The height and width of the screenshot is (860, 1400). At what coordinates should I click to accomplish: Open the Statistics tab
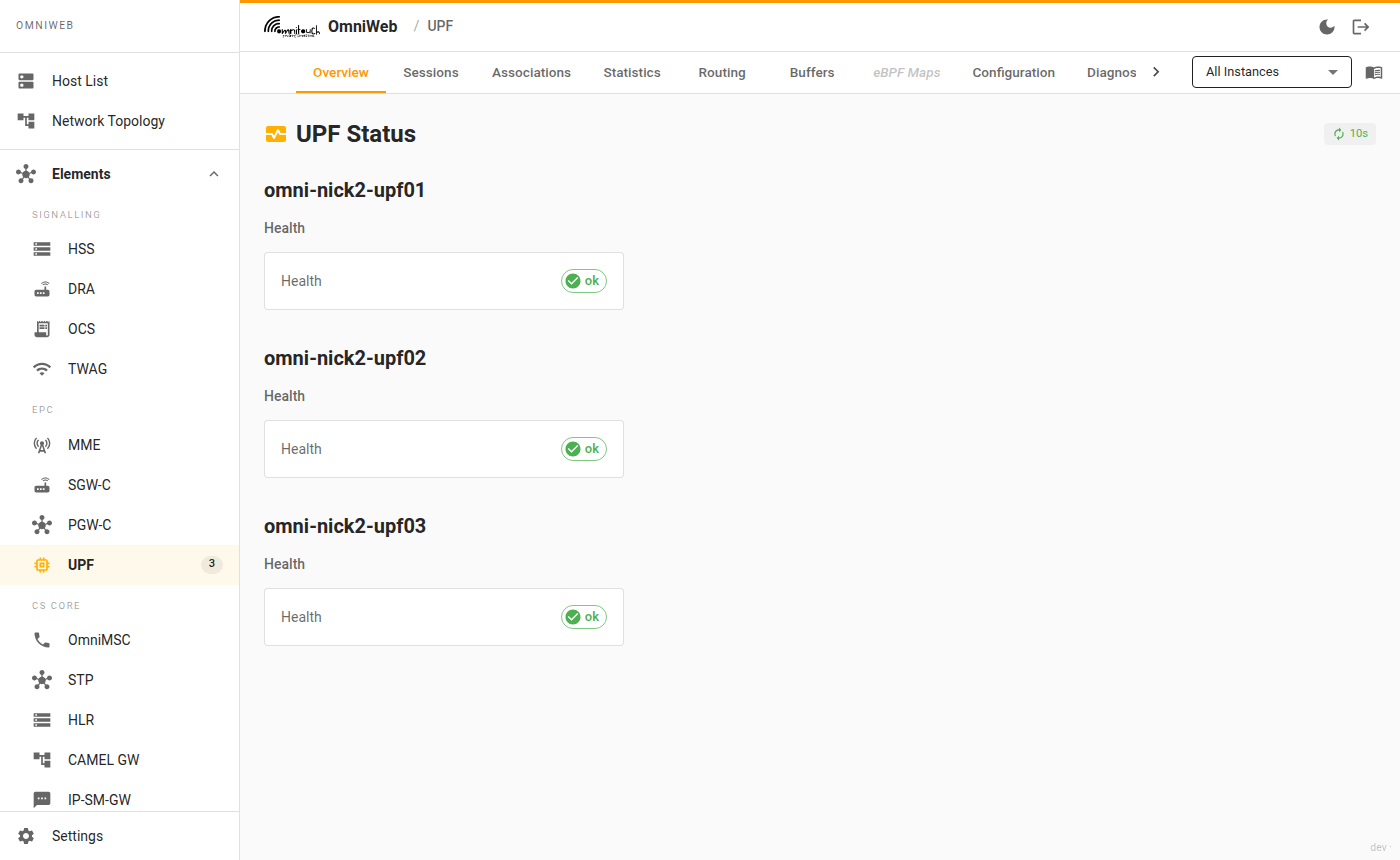point(632,73)
